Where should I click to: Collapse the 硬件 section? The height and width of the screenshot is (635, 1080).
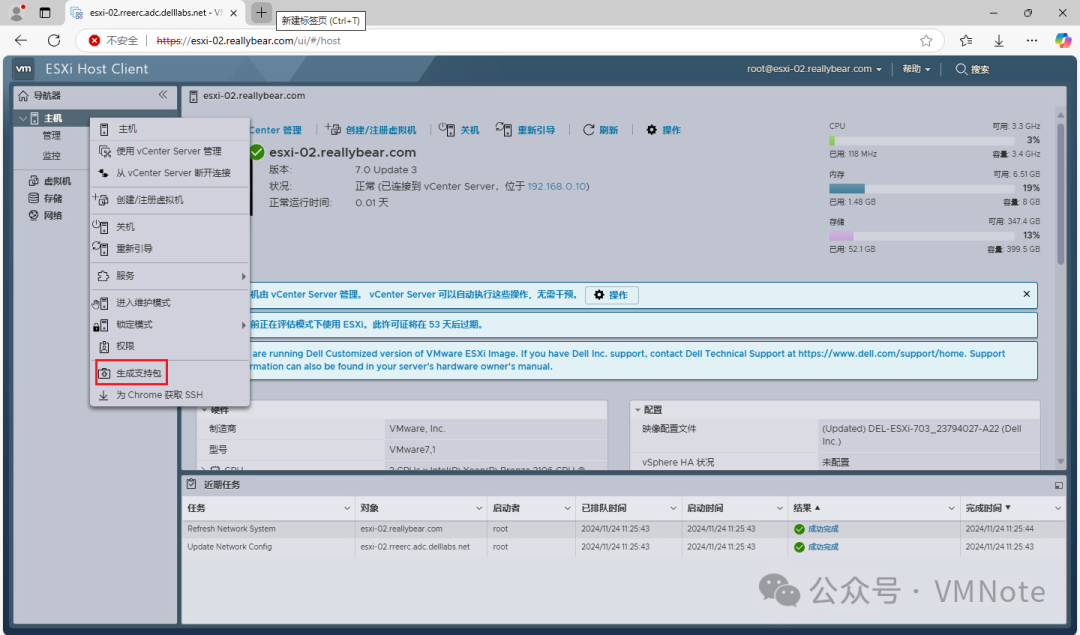point(205,410)
